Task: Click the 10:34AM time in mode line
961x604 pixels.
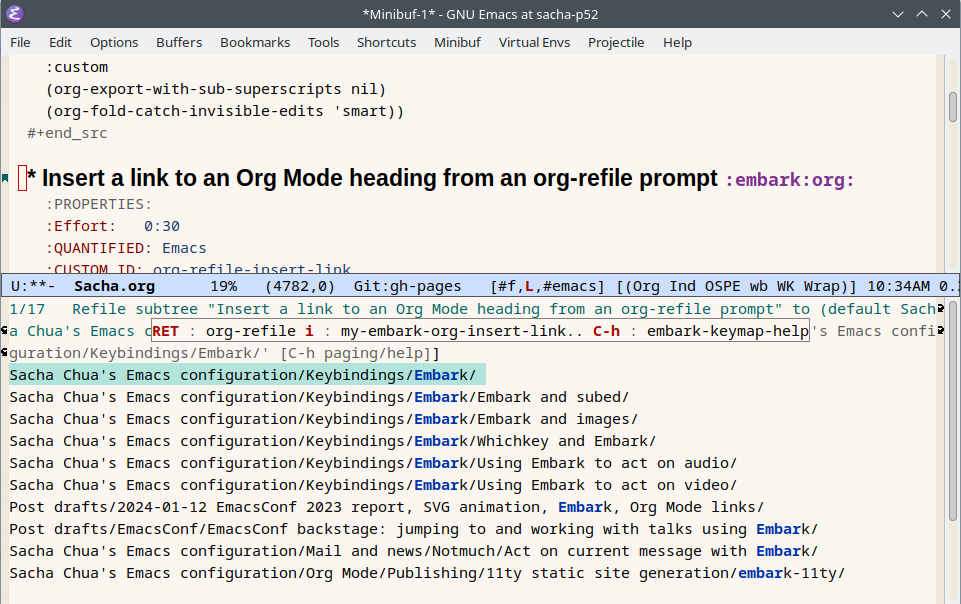Action: pyautogui.click(x=898, y=286)
